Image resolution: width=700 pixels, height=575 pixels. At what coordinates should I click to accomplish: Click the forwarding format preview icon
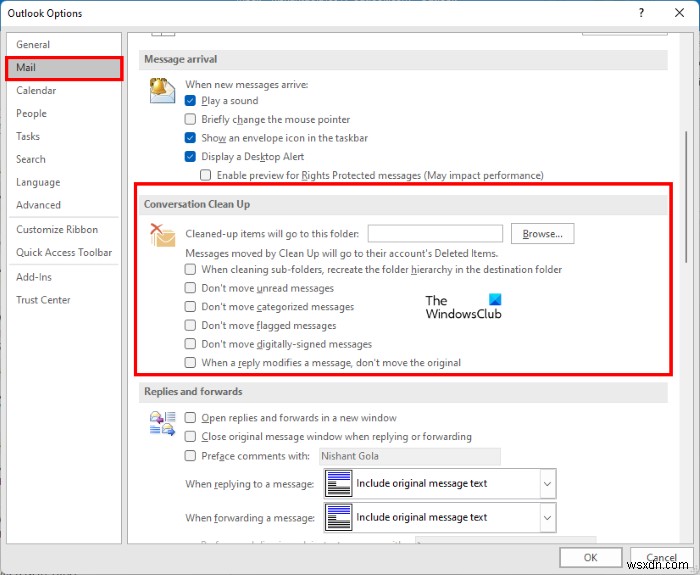tap(338, 517)
